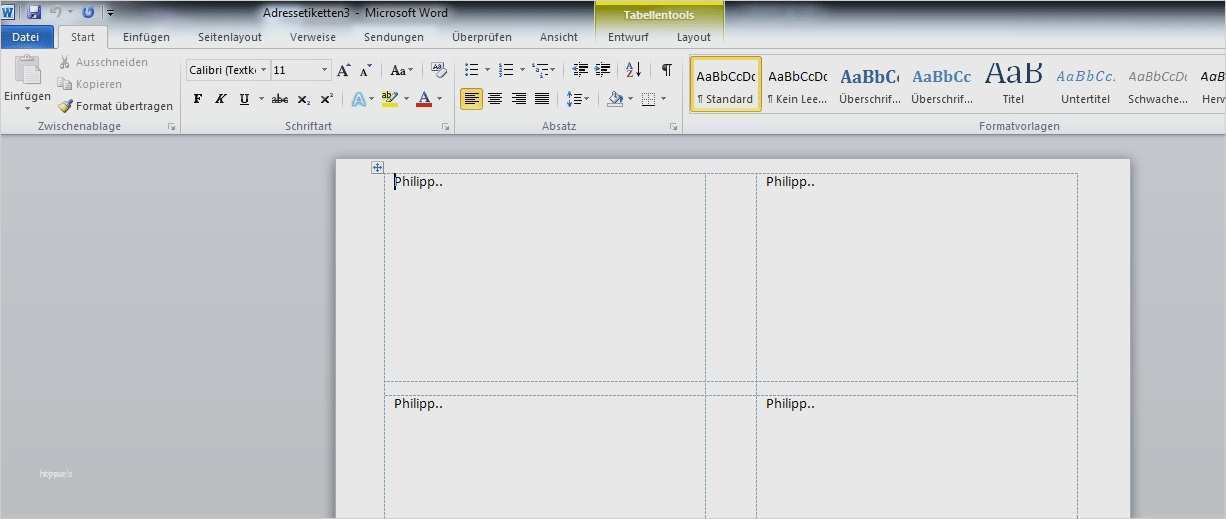Image resolution: width=1226 pixels, height=519 pixels.
Task: Switch to the Ansicht tab
Action: (x=559, y=37)
